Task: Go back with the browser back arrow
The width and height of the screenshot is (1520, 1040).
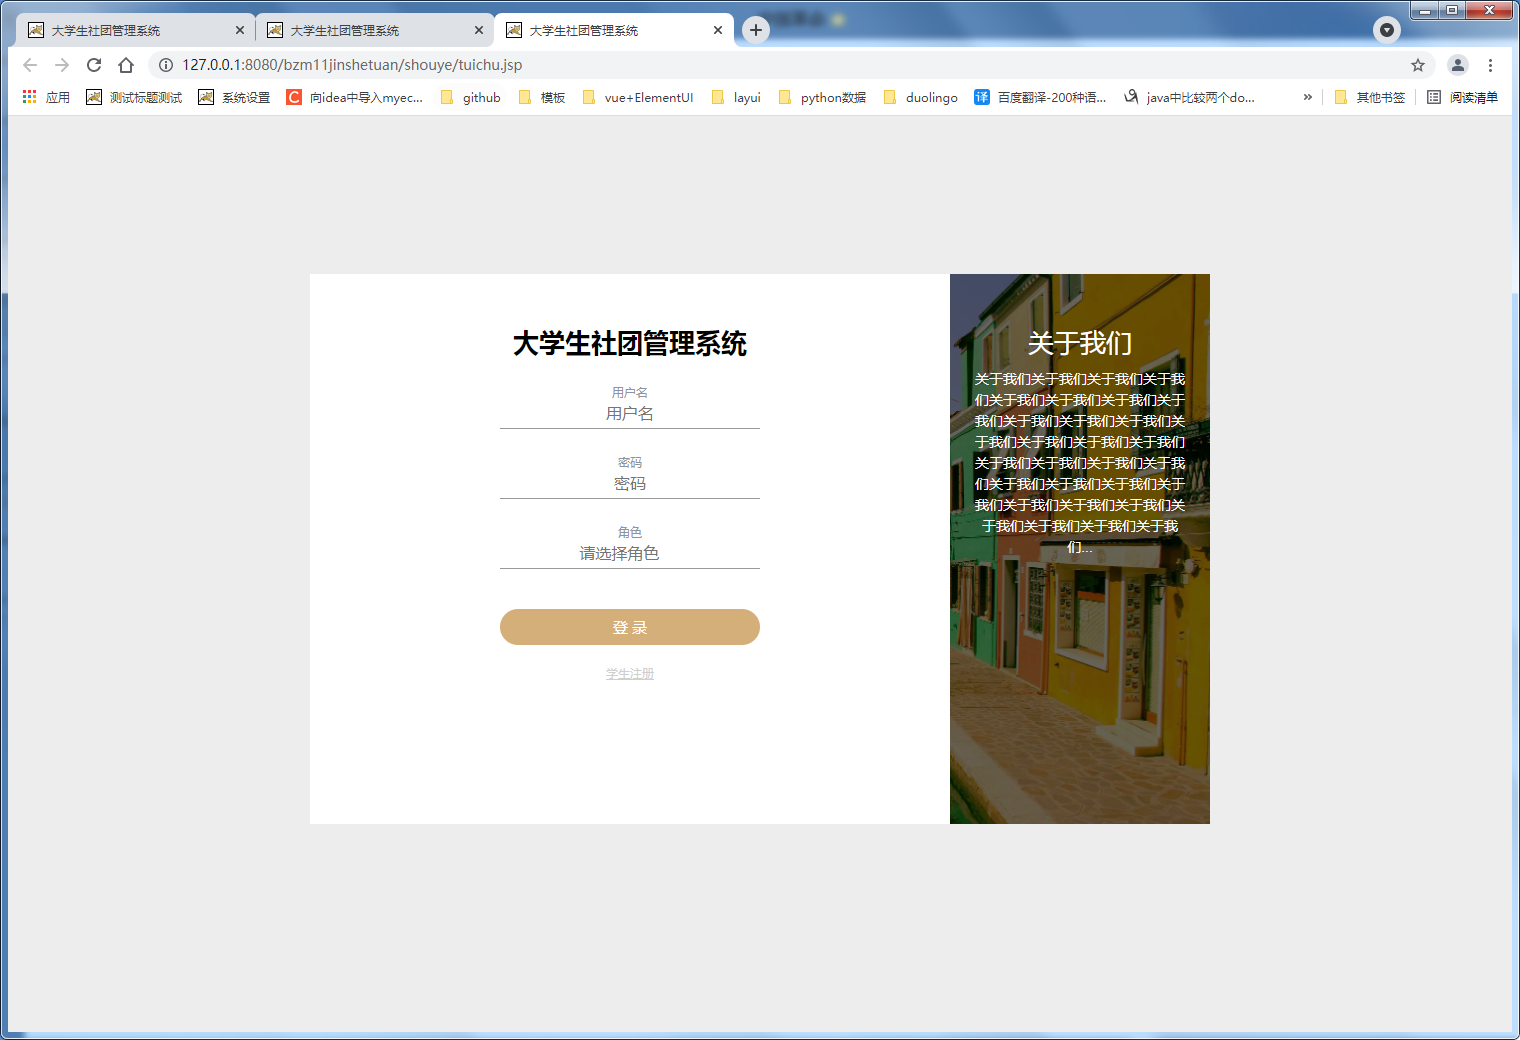Action: 30,65
